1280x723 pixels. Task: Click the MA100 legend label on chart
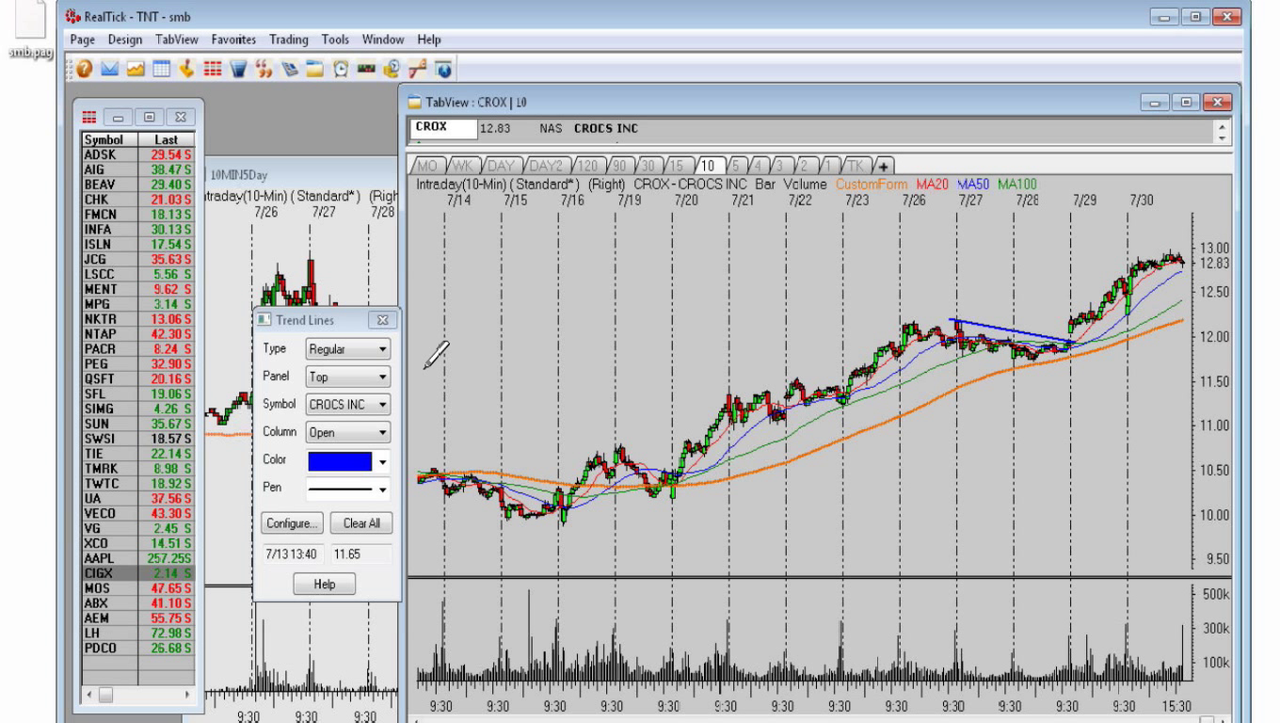pyautogui.click(x=1017, y=184)
